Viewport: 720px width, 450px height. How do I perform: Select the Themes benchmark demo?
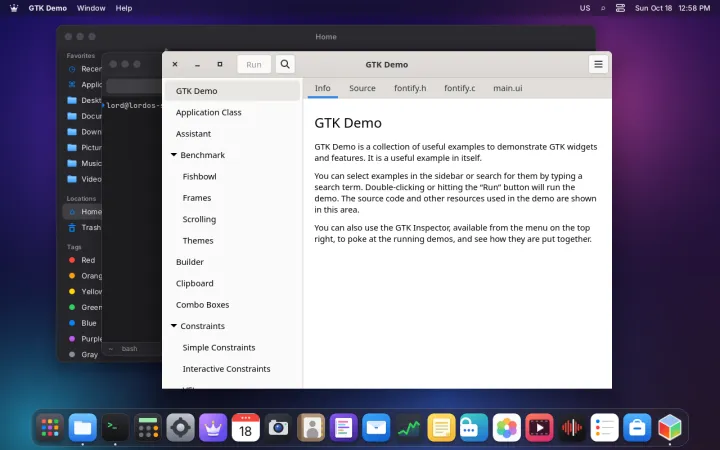(232, 241)
